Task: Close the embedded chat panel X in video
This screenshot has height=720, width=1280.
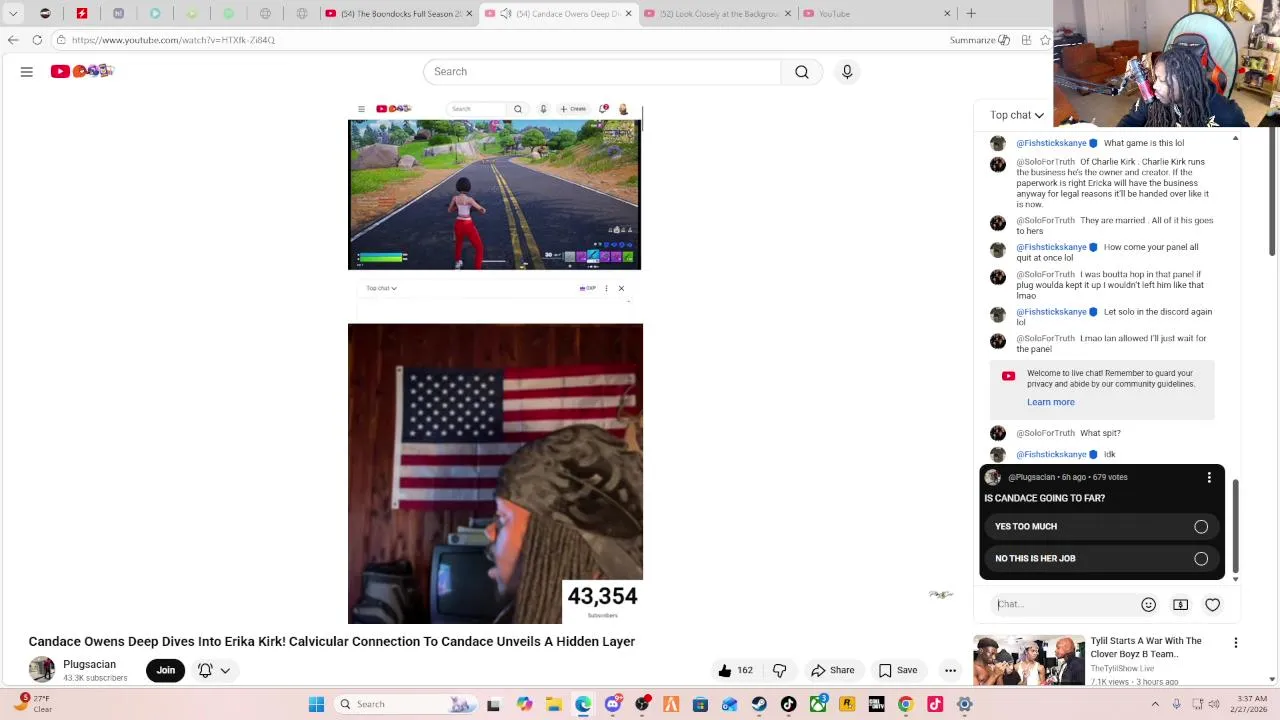Action: tap(621, 288)
